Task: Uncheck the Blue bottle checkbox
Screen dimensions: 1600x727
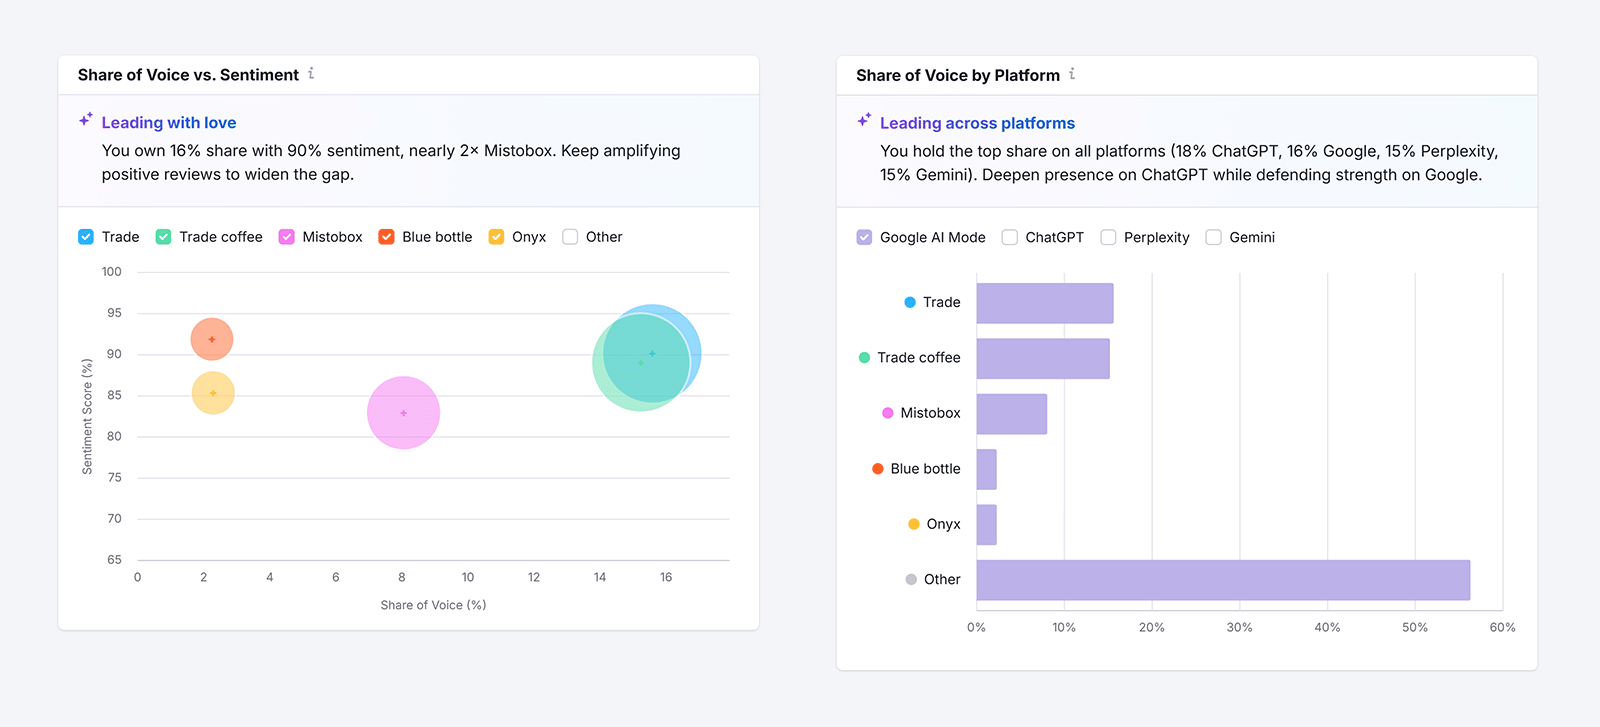Action: point(386,237)
